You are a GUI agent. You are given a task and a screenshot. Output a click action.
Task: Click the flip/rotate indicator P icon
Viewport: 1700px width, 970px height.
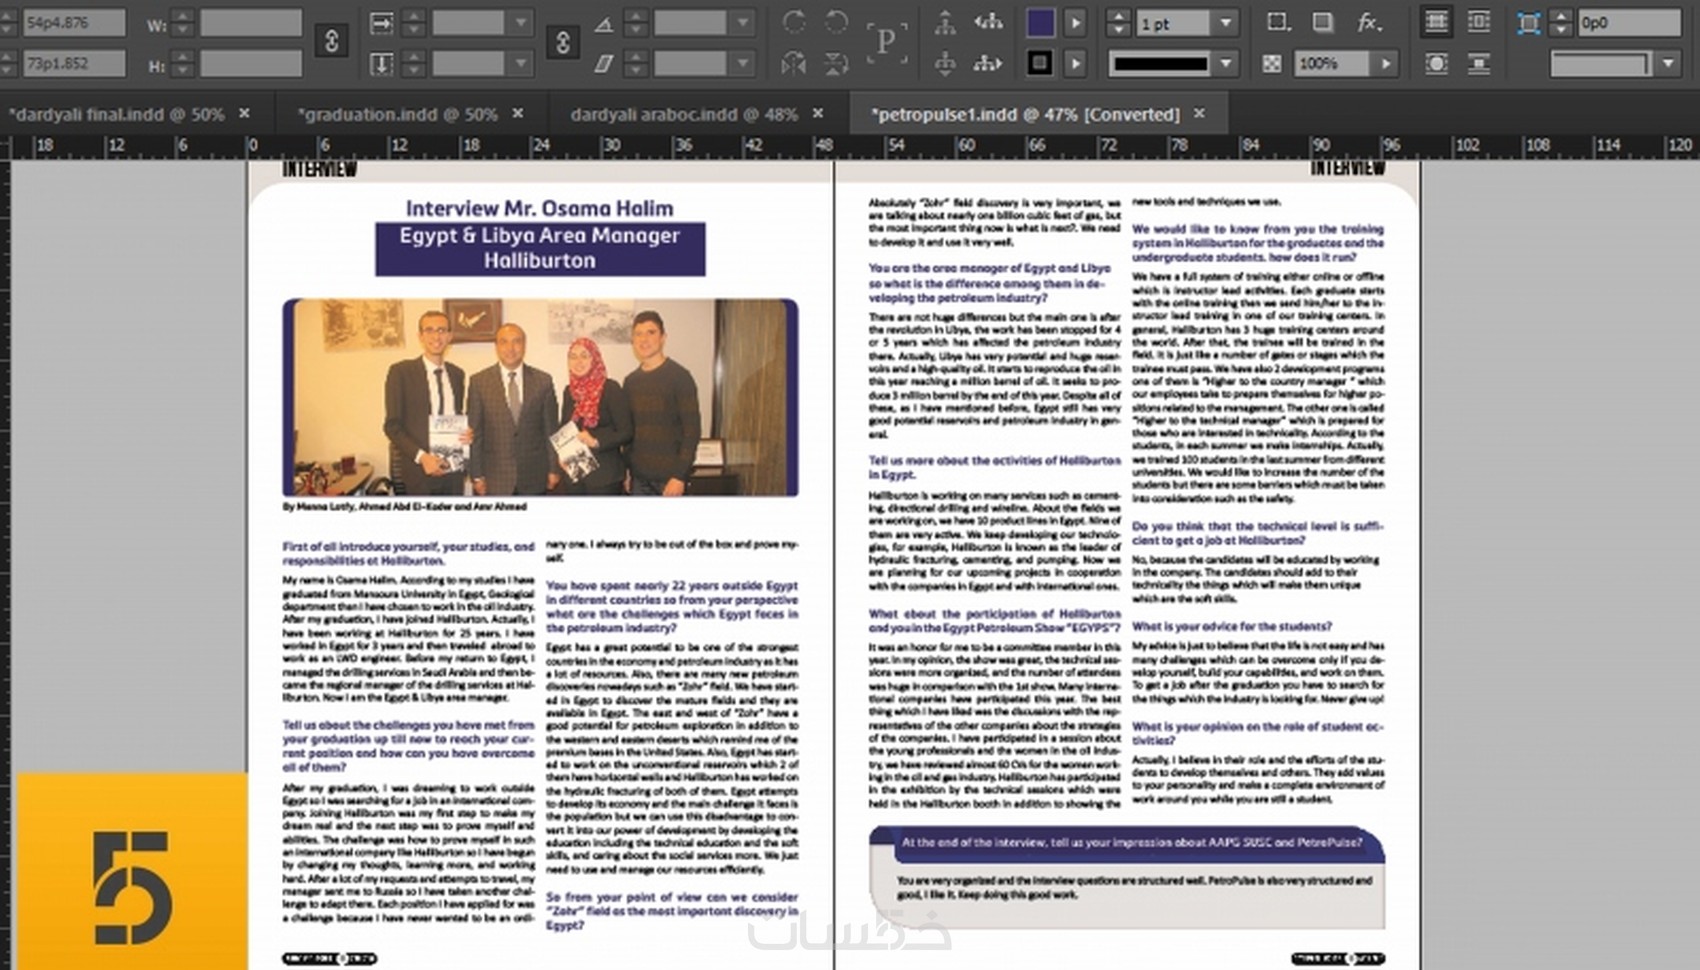point(886,42)
